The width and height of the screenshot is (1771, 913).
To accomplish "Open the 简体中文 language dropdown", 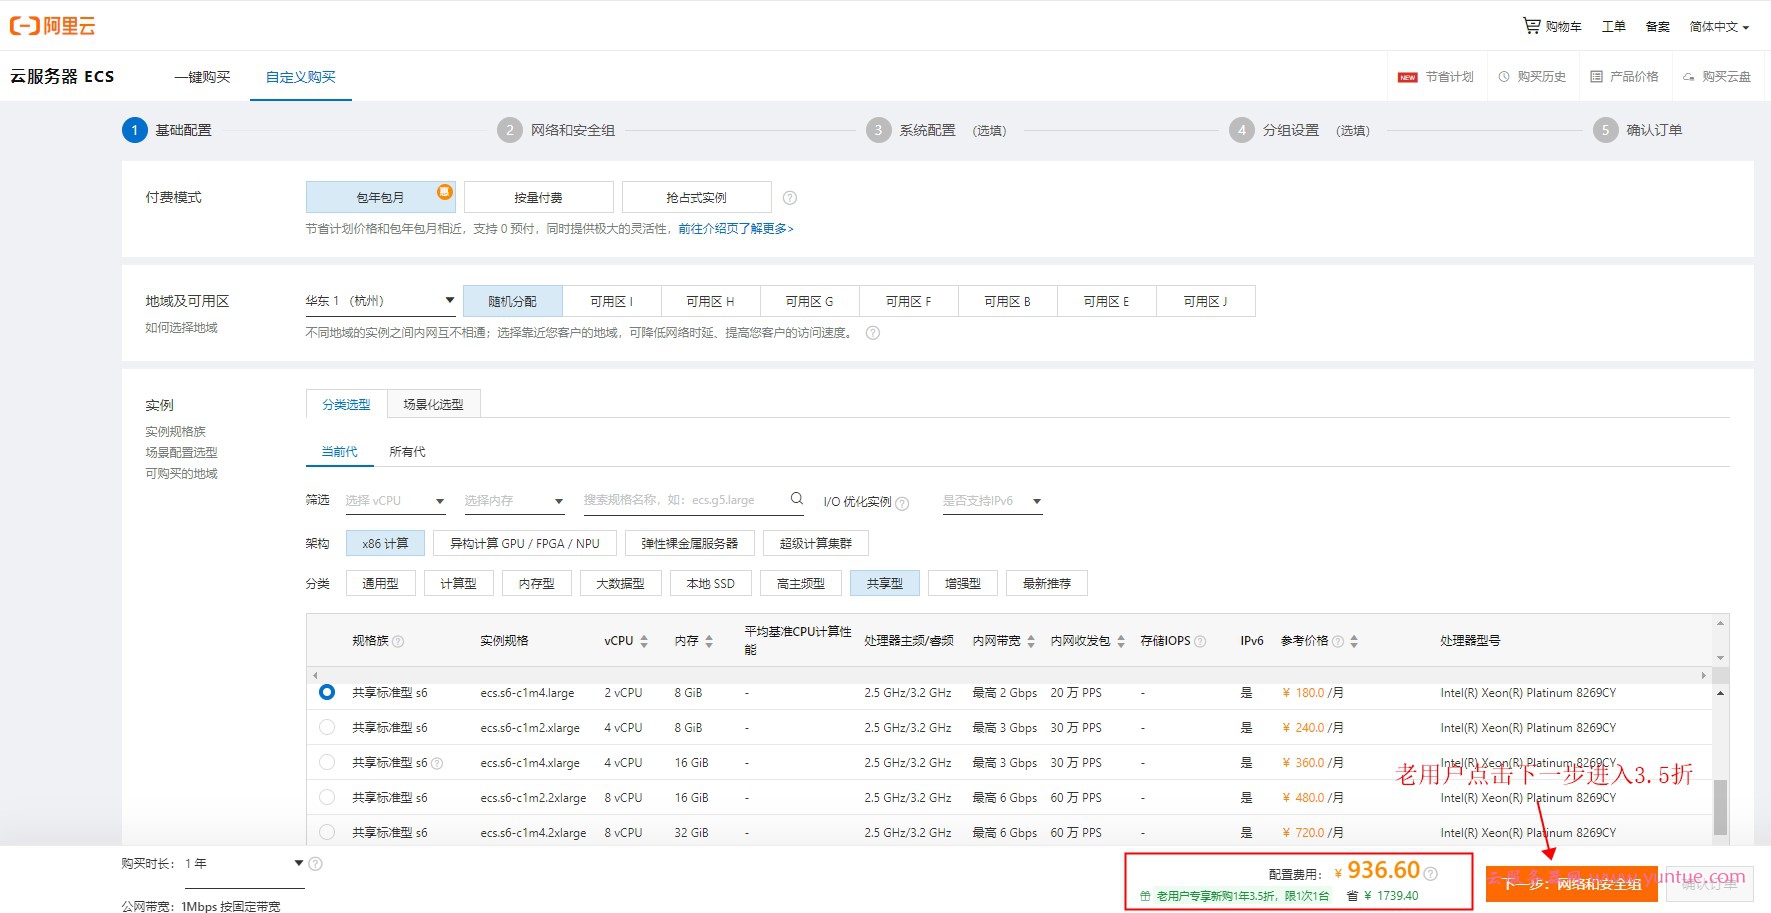I will pos(1719,27).
